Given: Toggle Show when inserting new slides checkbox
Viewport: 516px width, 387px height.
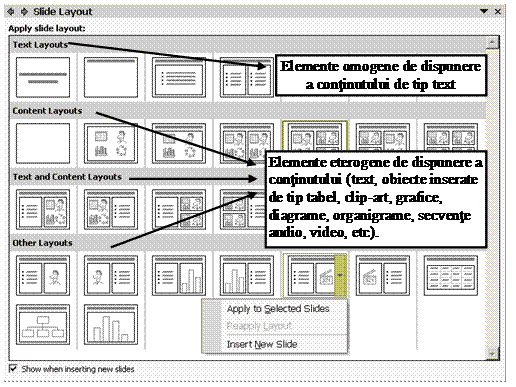Looking at the screenshot, I should pyautogui.click(x=13, y=369).
